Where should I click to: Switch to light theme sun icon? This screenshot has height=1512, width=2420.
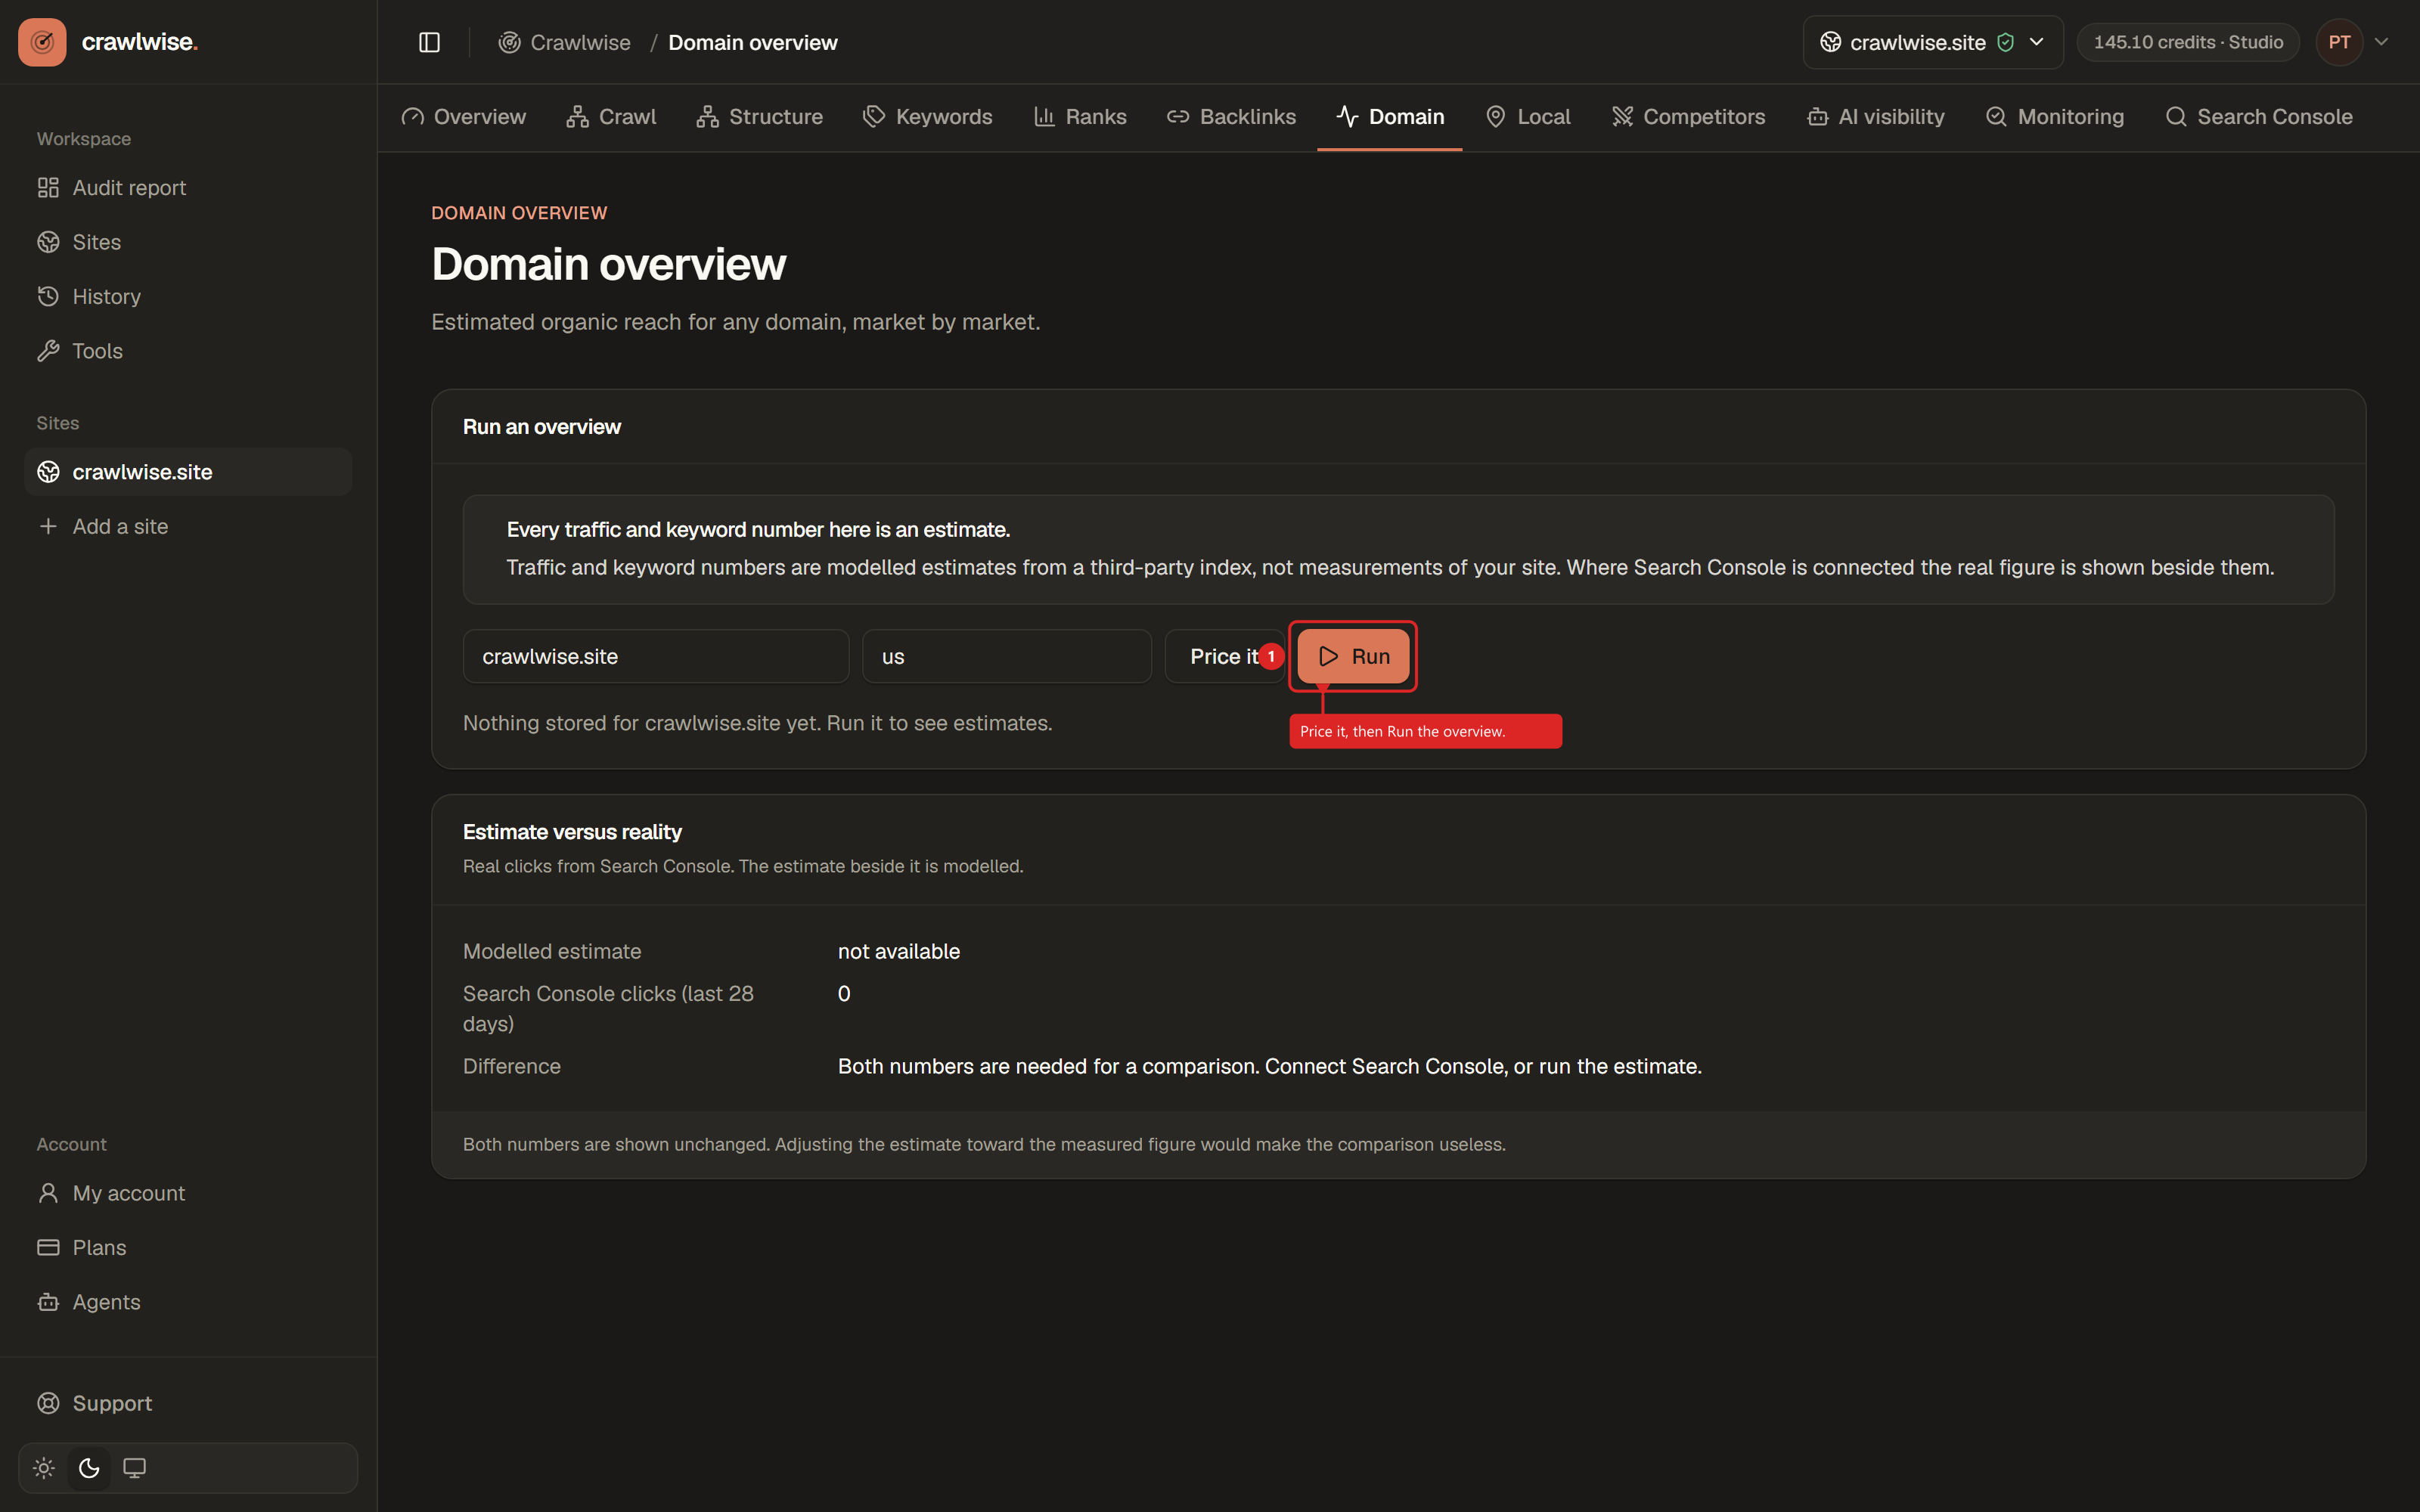click(44, 1468)
